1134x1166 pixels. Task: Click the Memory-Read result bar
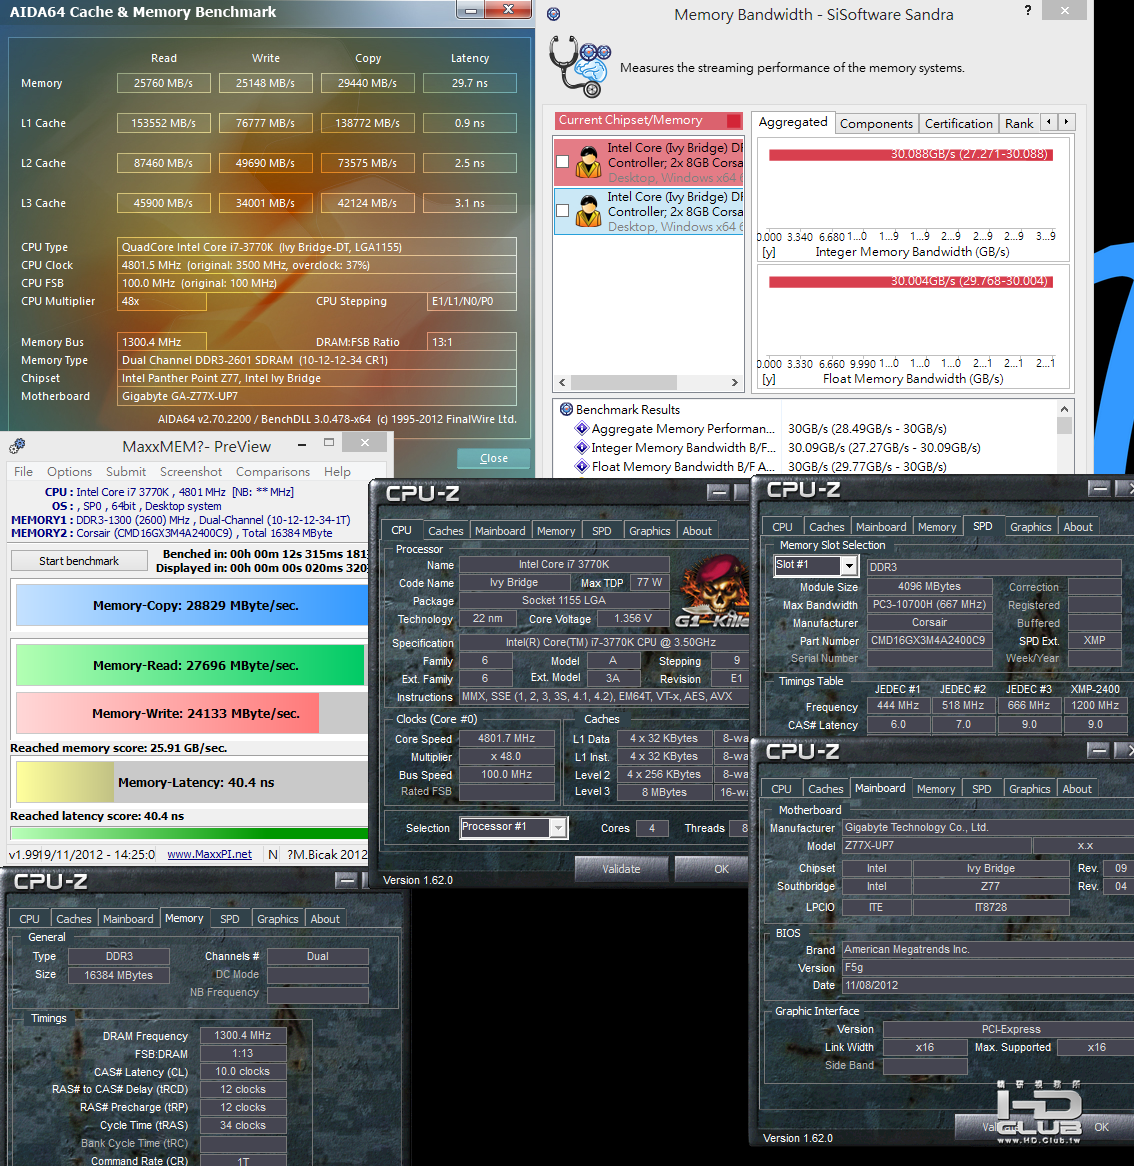click(190, 666)
